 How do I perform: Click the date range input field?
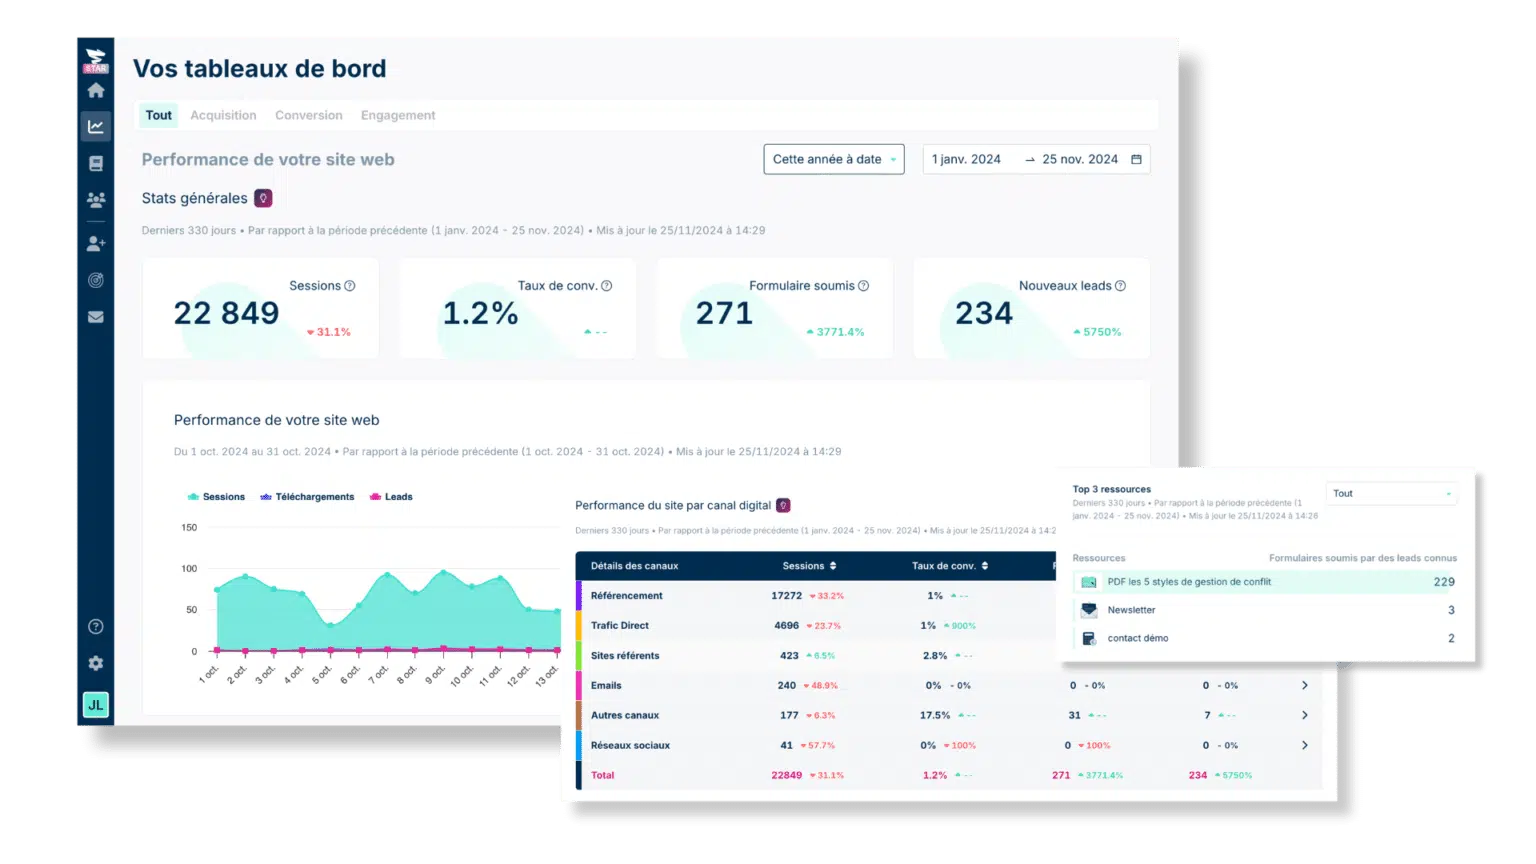pos(1035,160)
